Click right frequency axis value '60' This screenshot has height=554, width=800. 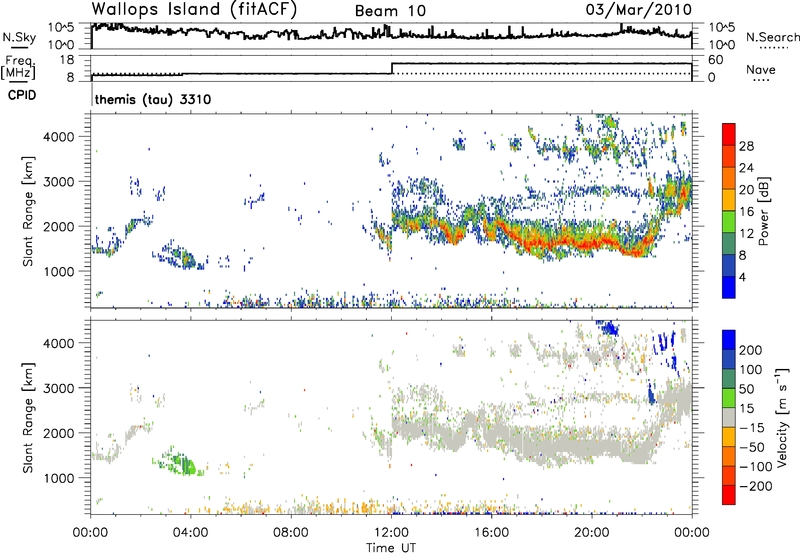[715, 60]
